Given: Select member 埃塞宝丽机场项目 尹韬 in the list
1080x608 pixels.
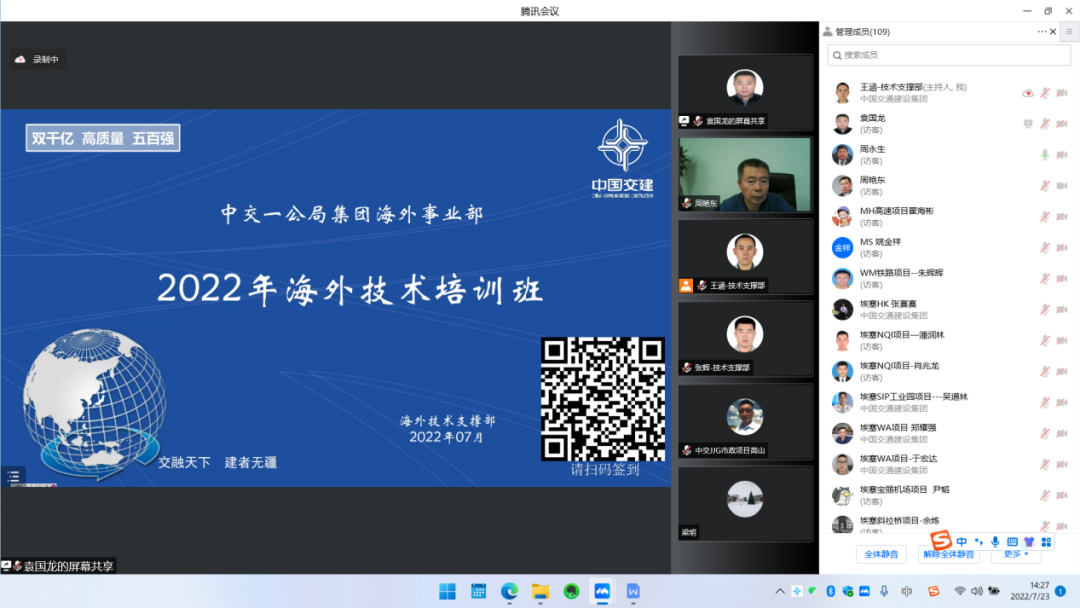Looking at the screenshot, I should click(x=949, y=495).
